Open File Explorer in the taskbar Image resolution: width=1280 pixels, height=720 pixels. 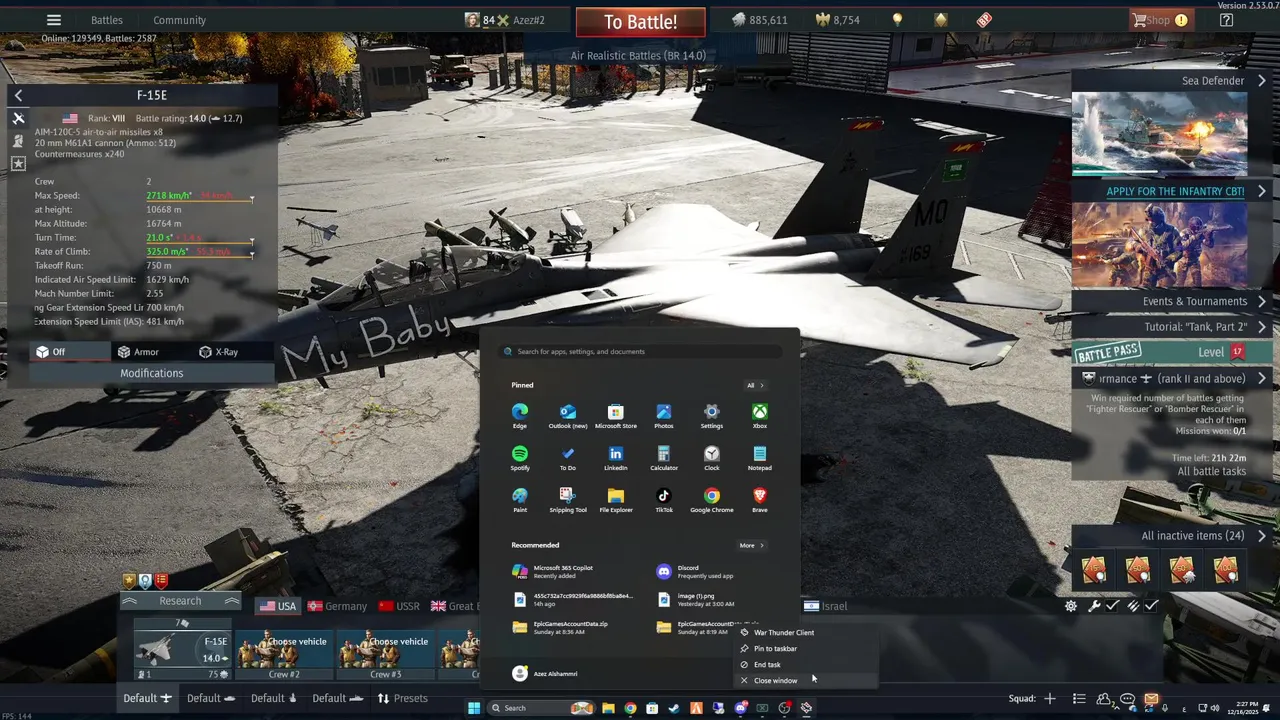(608, 708)
